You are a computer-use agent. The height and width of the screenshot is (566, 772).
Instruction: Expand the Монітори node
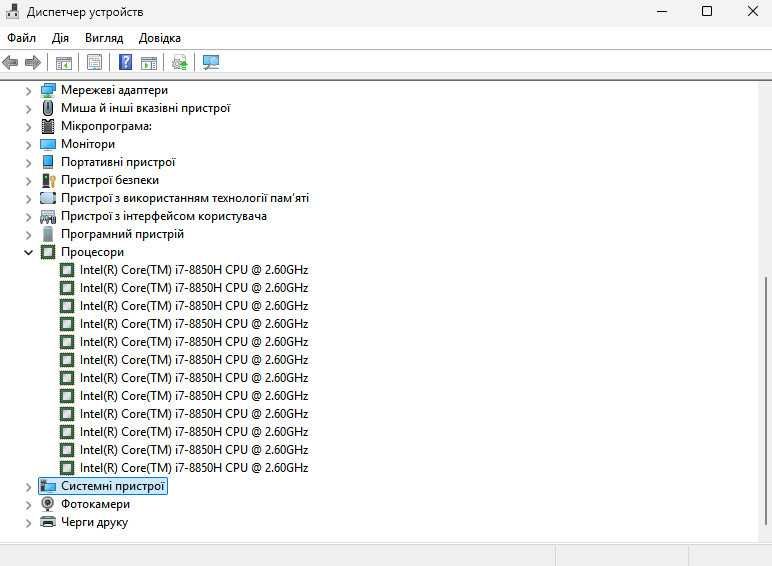pos(28,145)
